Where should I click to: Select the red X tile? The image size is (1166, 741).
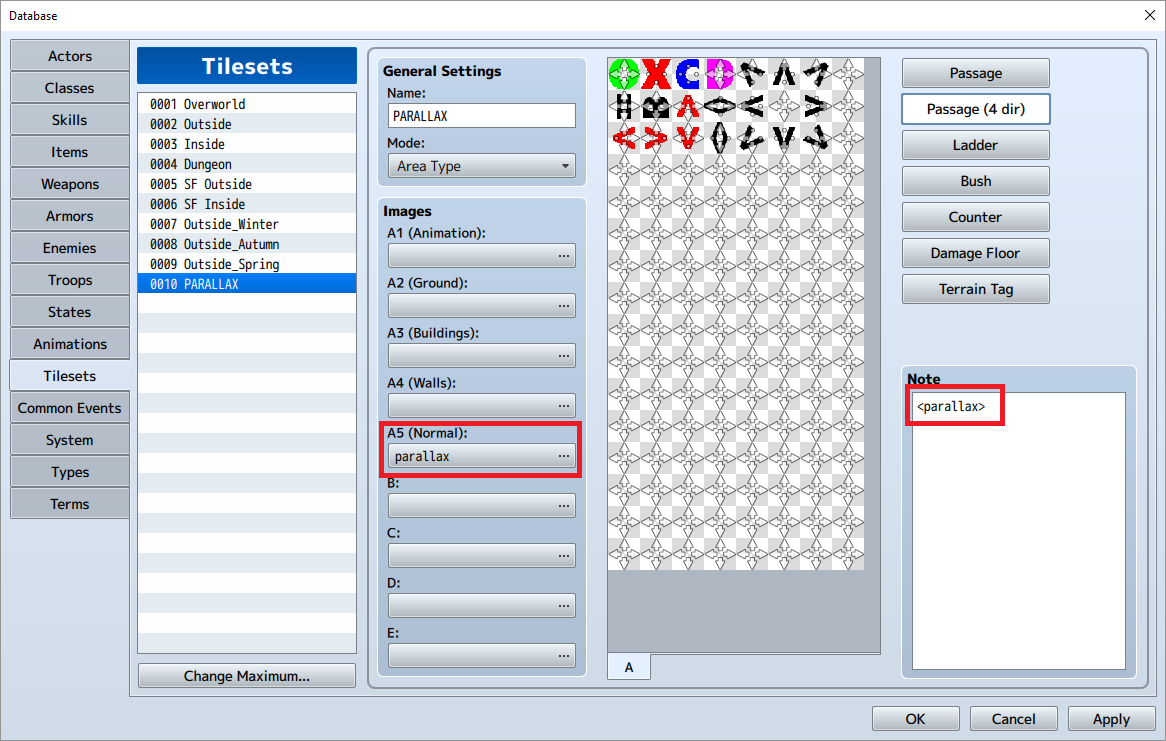point(656,74)
